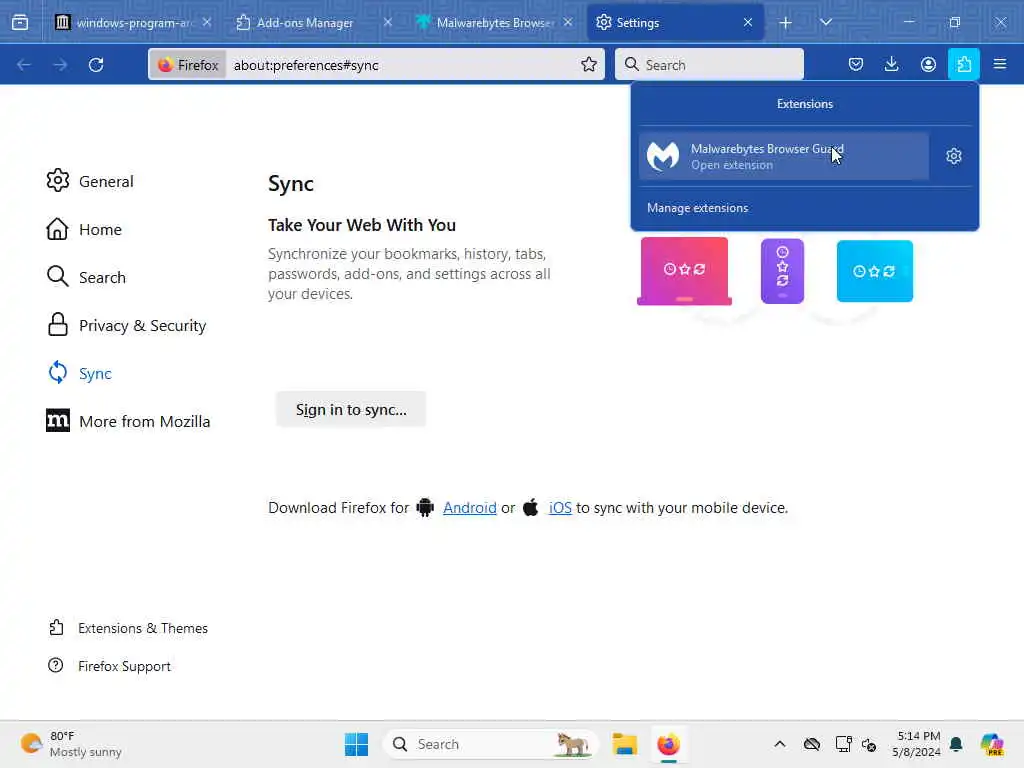Click the display/network tray icon

click(843, 744)
